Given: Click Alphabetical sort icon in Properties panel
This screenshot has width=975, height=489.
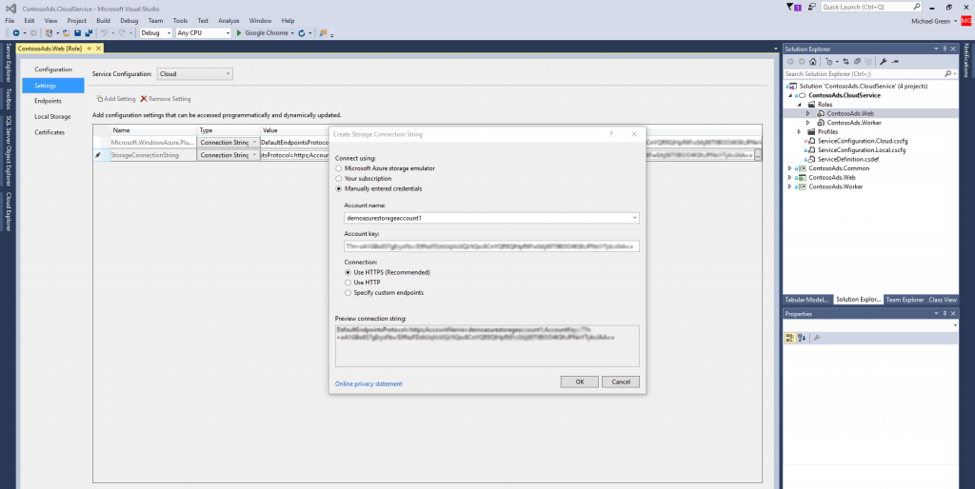Looking at the screenshot, I should coord(802,338).
